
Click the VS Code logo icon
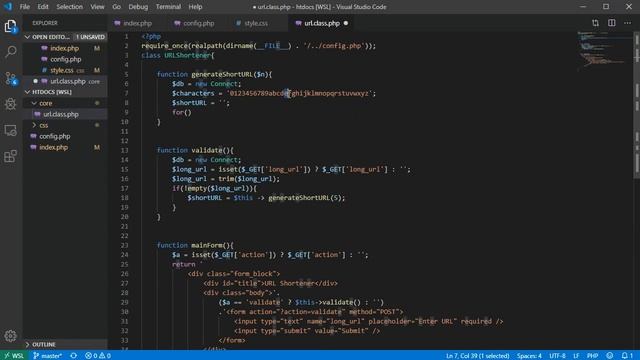click(x=8, y=7)
